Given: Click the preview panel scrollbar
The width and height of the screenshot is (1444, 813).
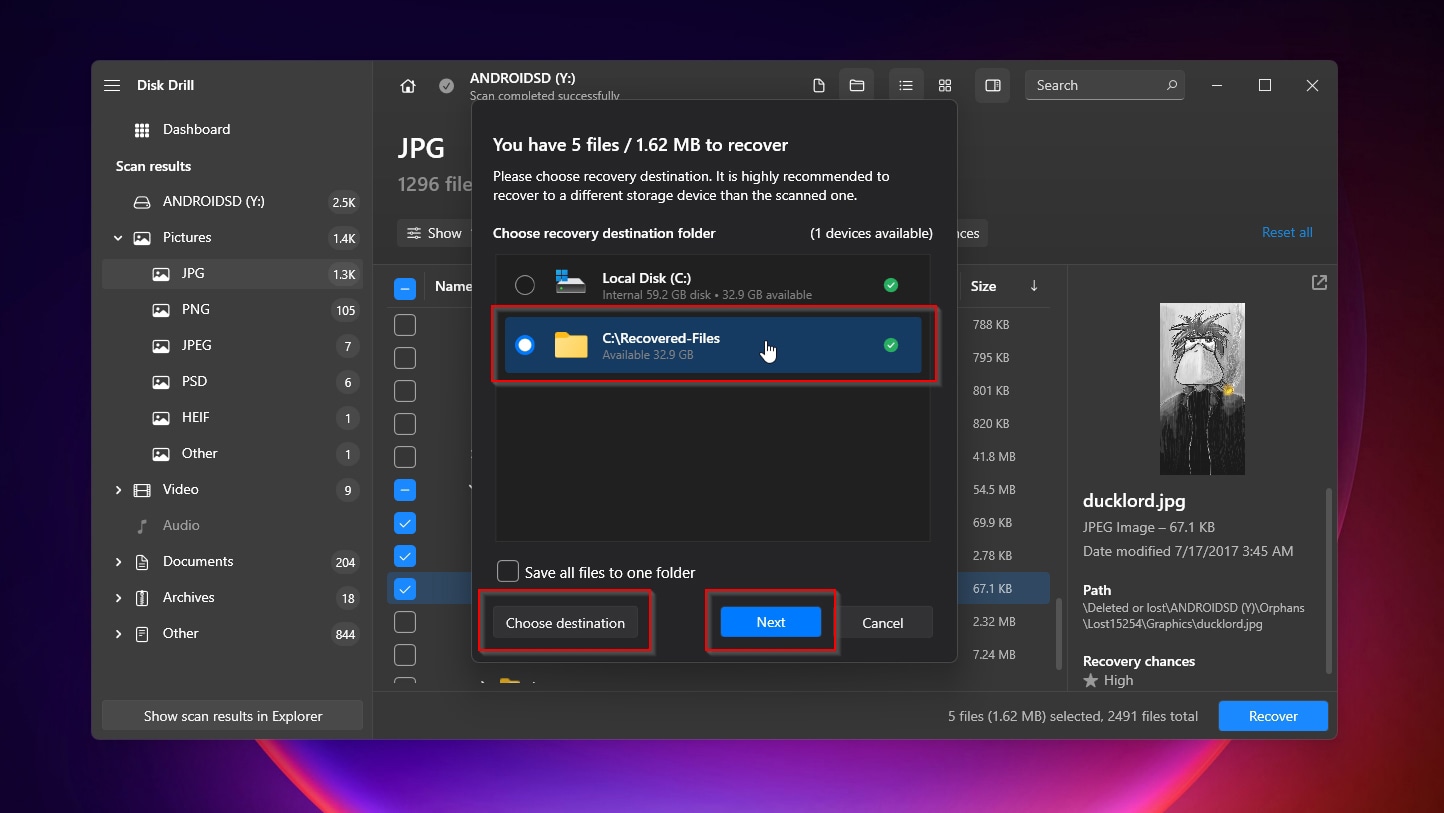Looking at the screenshot, I should pos(1329,580).
